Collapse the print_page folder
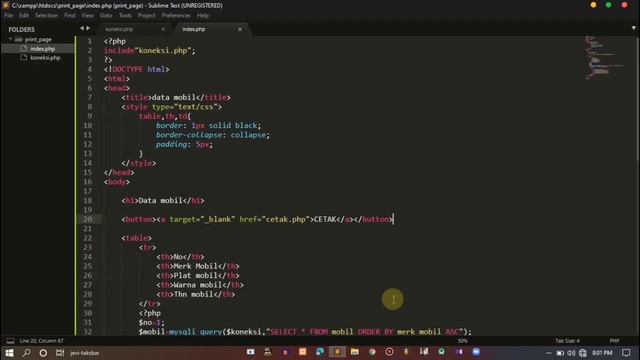Screen dimensions: 640x360 (10, 40)
